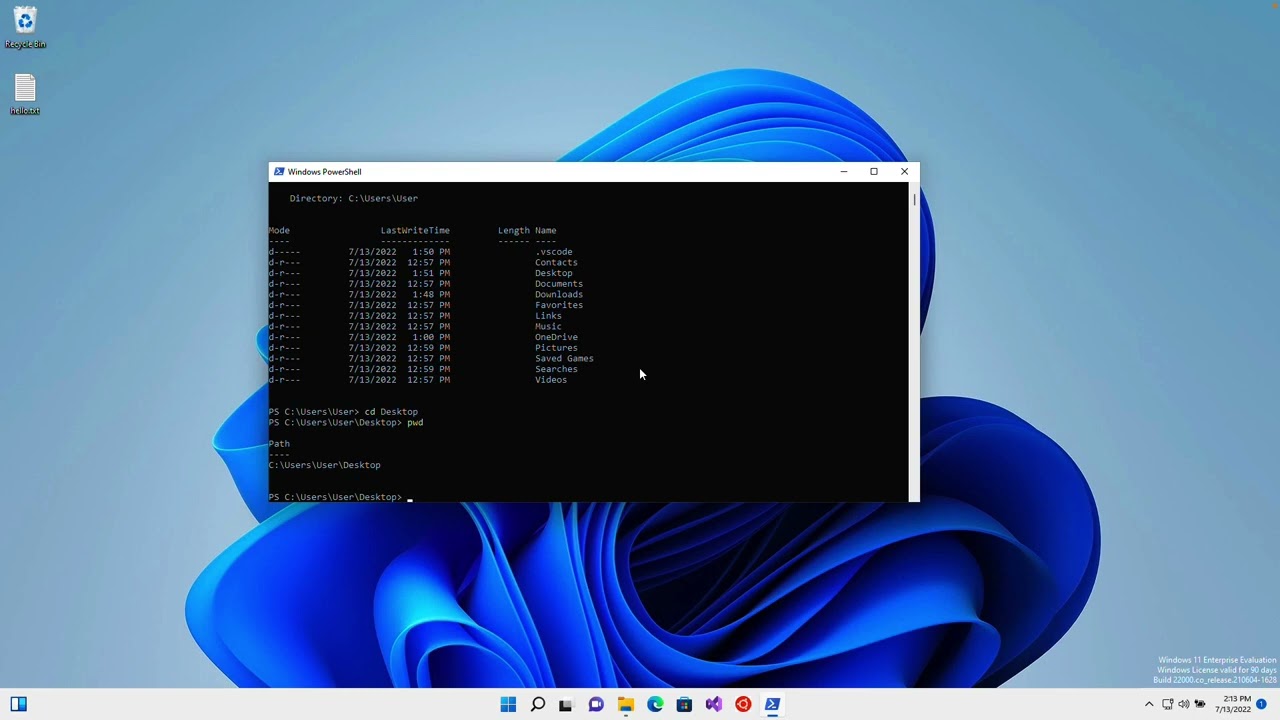Open taskbar Search magnifier
This screenshot has width=1280, height=720.
click(537, 704)
